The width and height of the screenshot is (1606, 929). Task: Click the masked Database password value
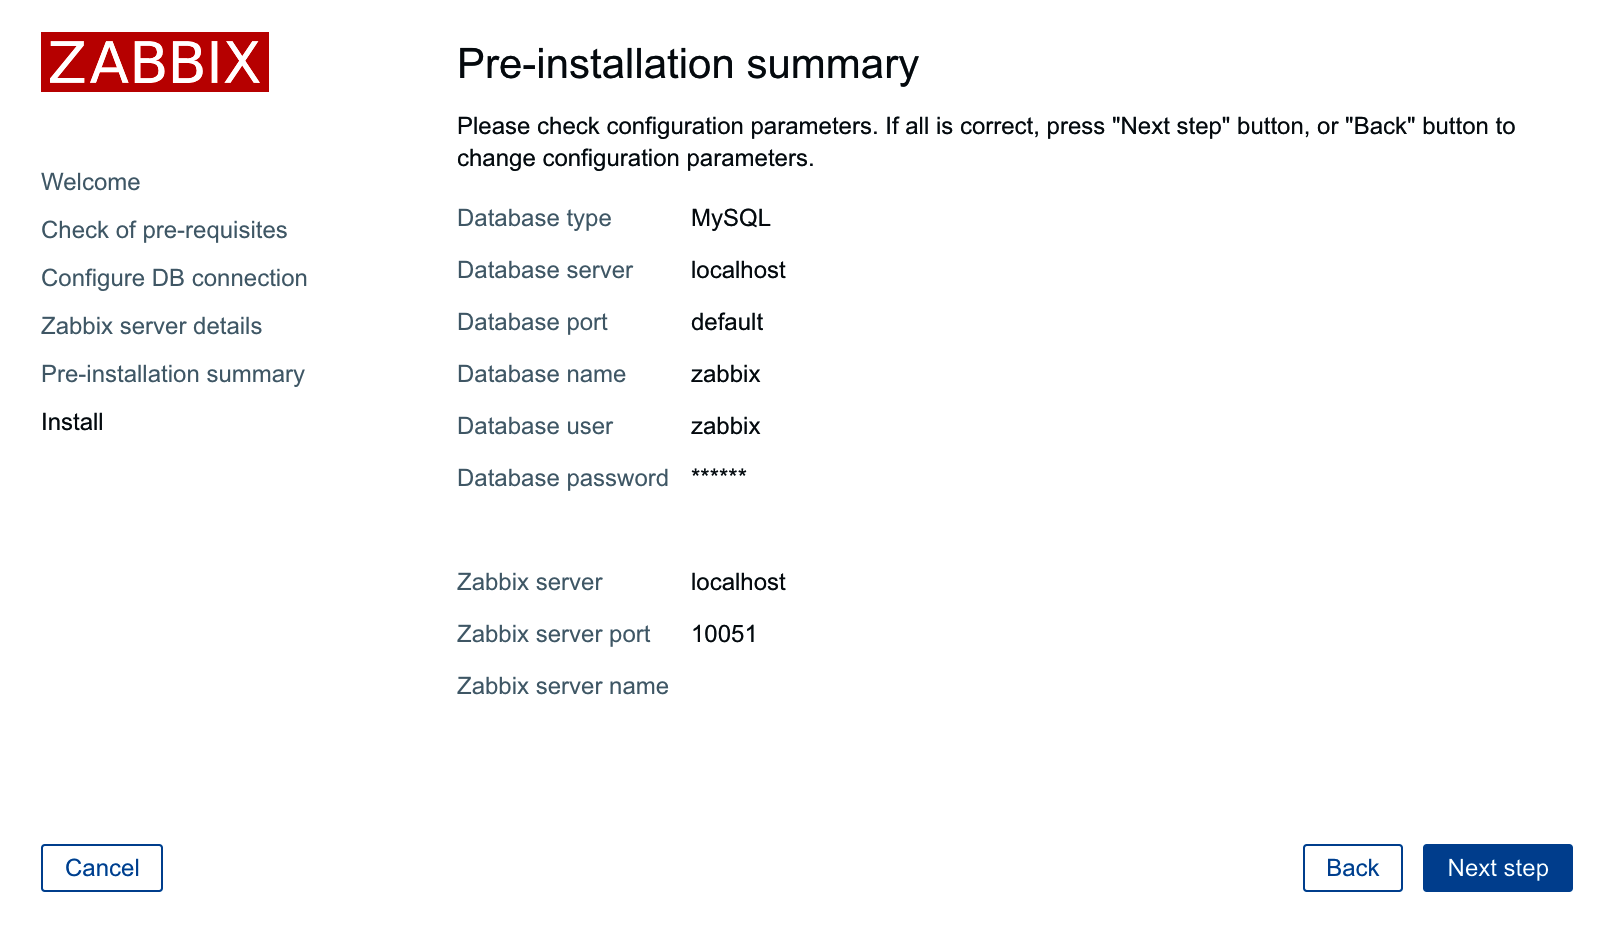[719, 475]
